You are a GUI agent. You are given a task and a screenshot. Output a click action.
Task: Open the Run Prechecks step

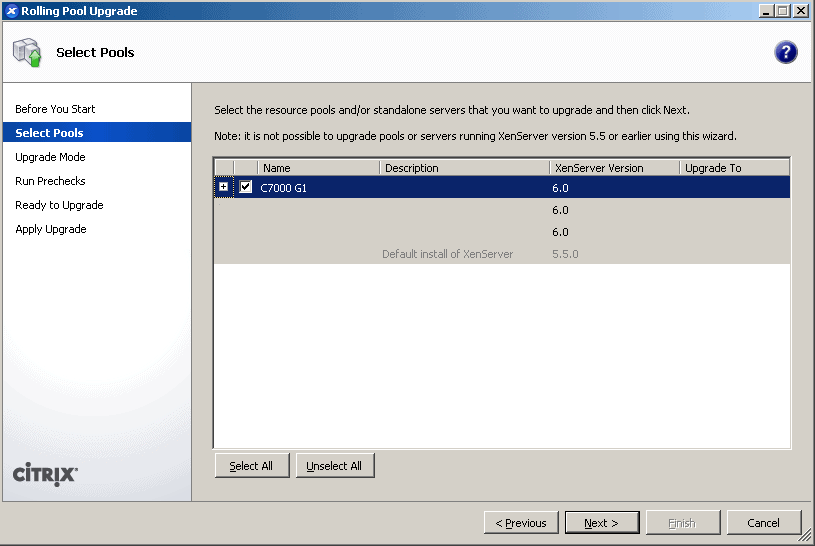click(50, 181)
